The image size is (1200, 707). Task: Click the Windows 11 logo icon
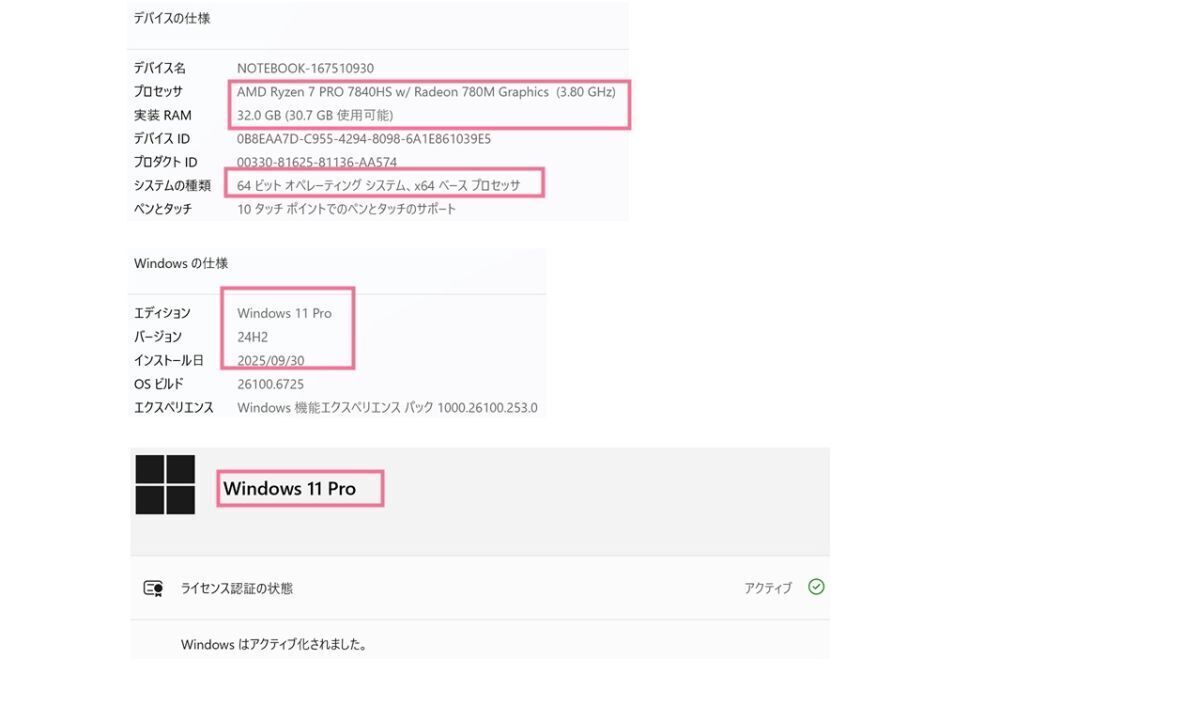[165, 485]
